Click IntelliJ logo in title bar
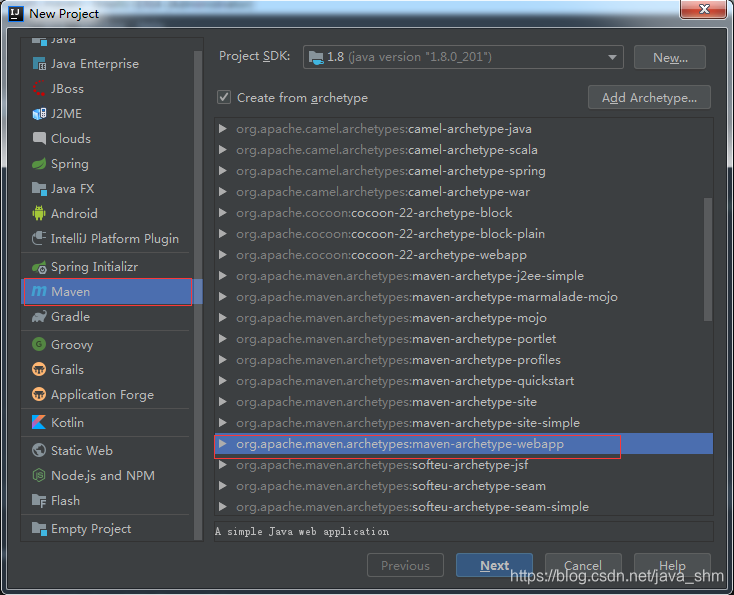This screenshot has height=595, width=734. click(x=15, y=14)
